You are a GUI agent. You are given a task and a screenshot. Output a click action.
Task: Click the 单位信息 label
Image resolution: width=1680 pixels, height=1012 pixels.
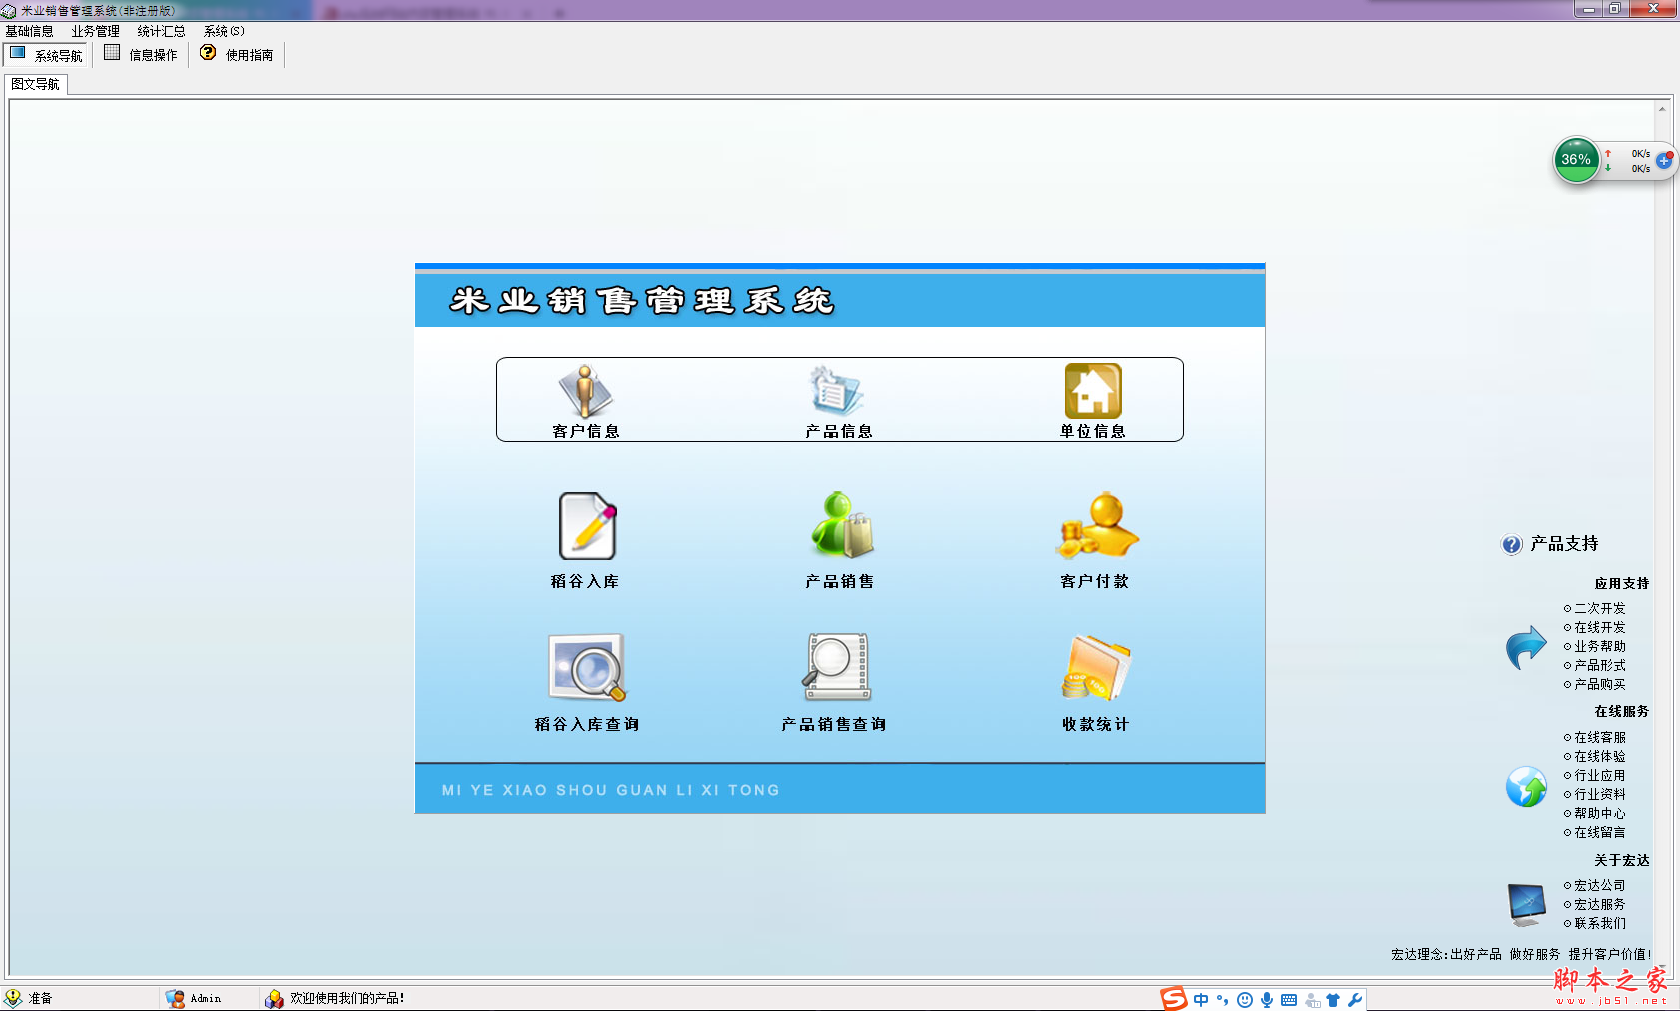pos(1093,431)
